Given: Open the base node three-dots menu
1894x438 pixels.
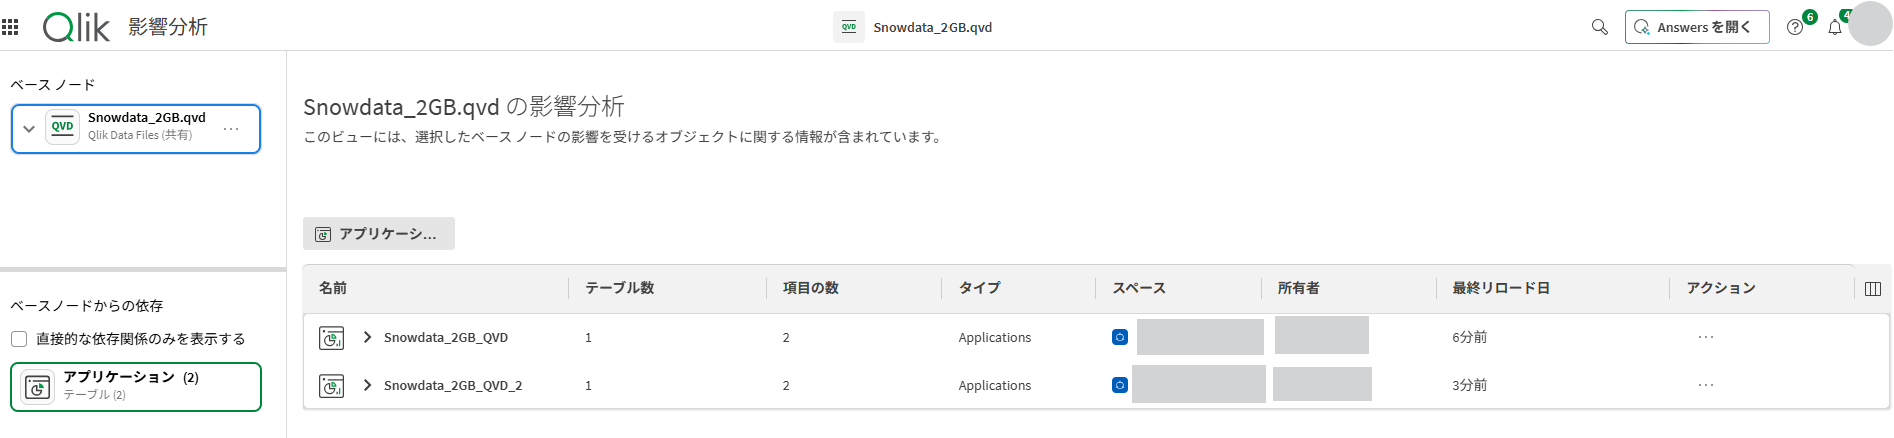Looking at the screenshot, I should click(x=231, y=129).
